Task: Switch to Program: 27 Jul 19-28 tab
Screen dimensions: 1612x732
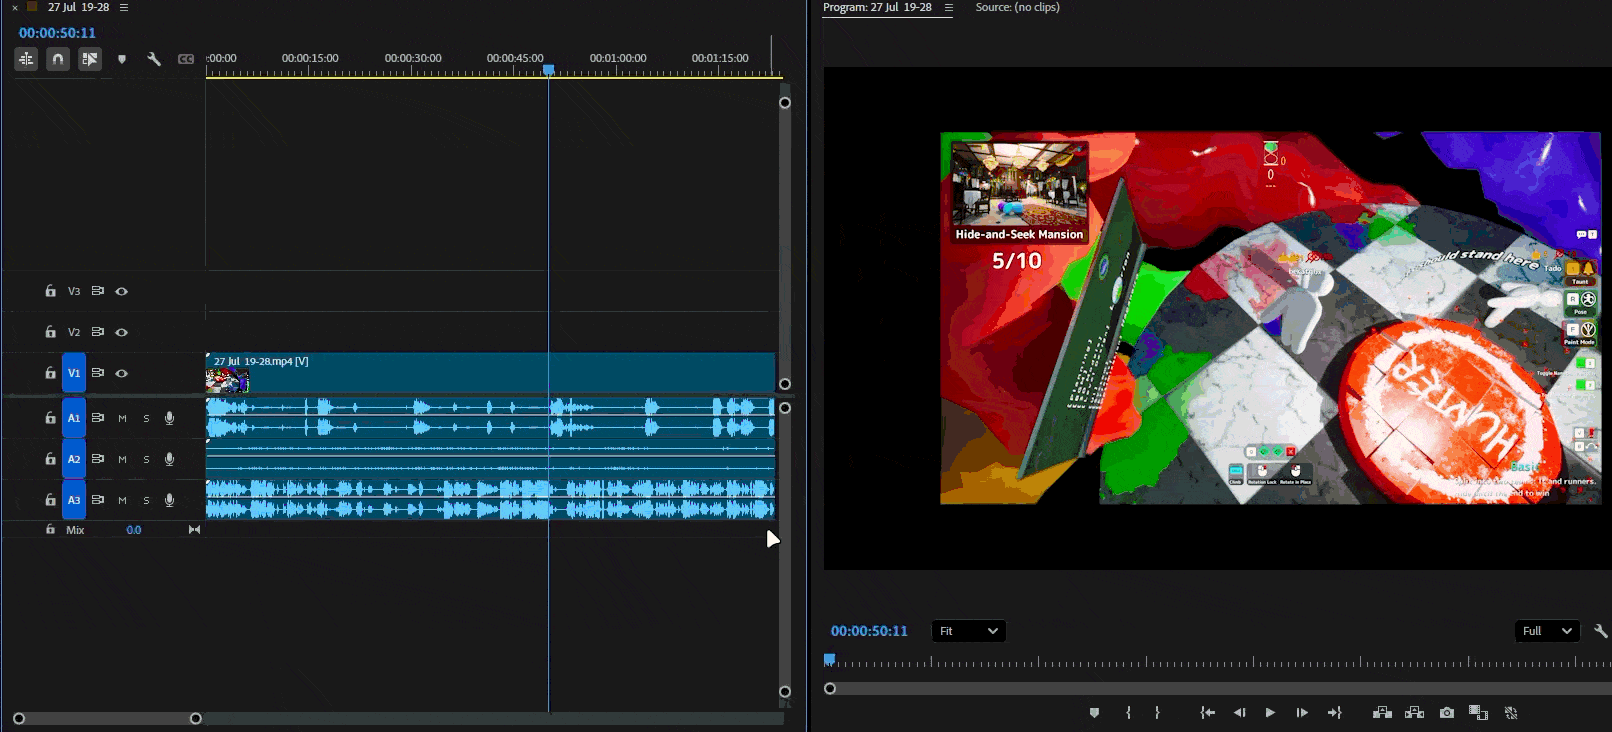Action: [877, 7]
